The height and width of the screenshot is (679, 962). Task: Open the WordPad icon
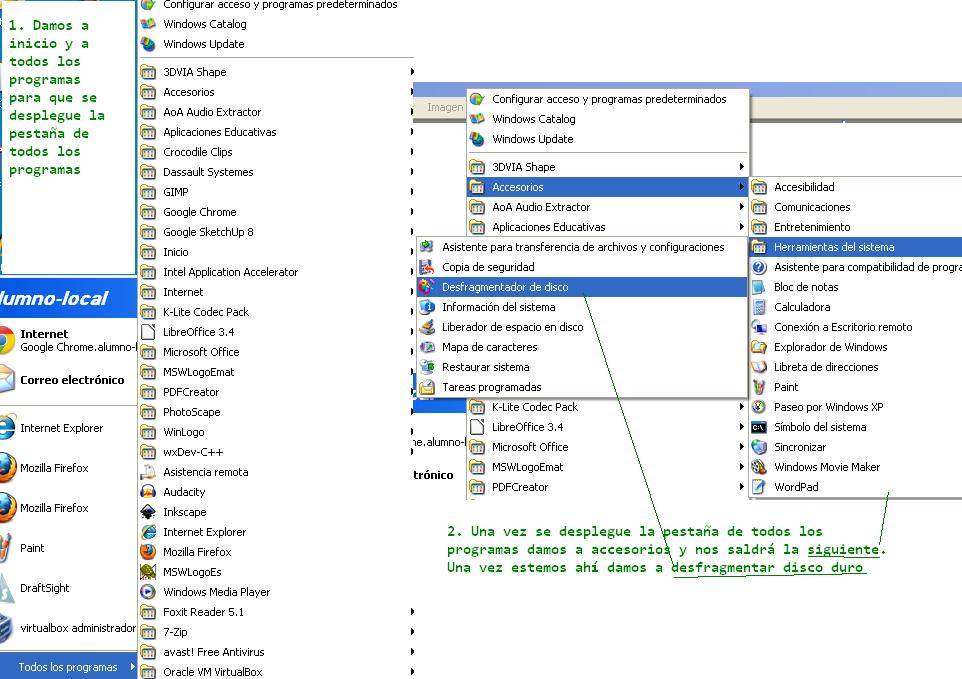(759, 487)
